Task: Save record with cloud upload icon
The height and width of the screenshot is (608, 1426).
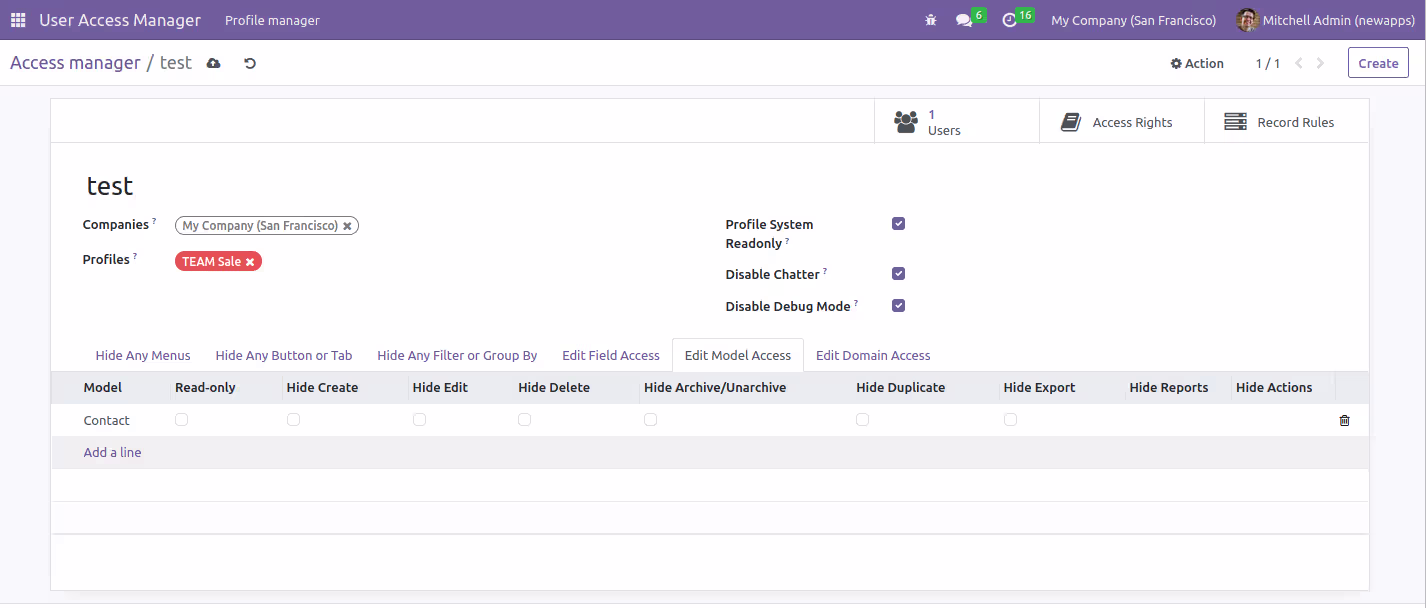Action: click(x=213, y=63)
